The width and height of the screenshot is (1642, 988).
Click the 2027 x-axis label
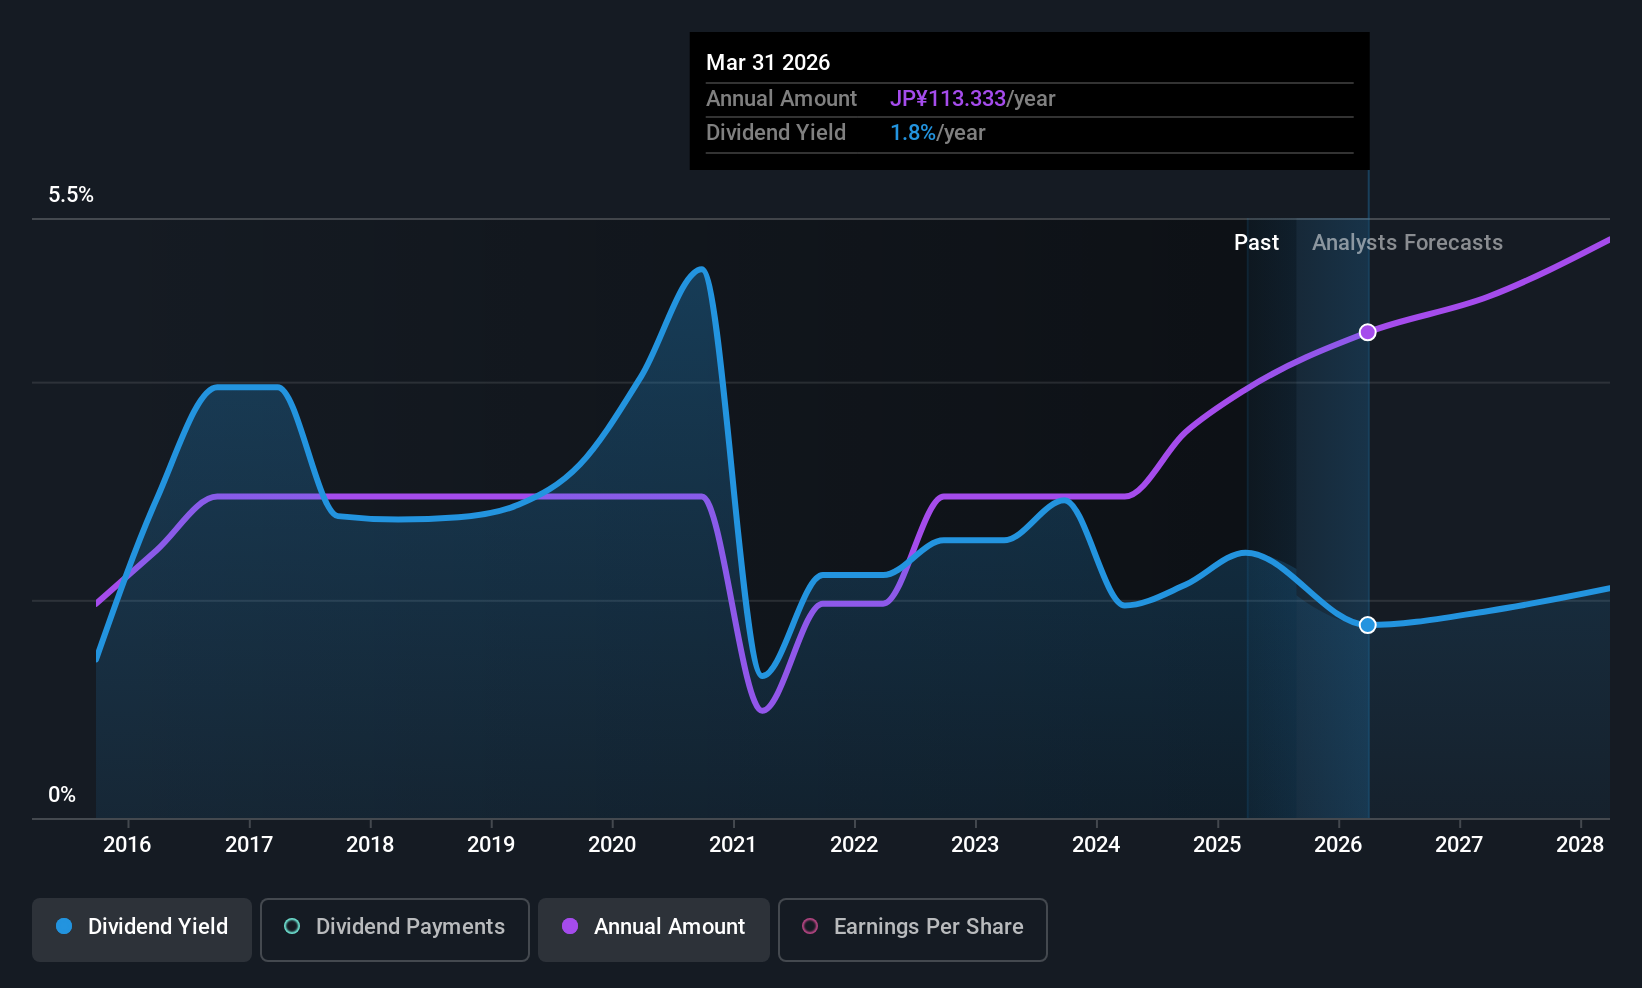(1459, 845)
